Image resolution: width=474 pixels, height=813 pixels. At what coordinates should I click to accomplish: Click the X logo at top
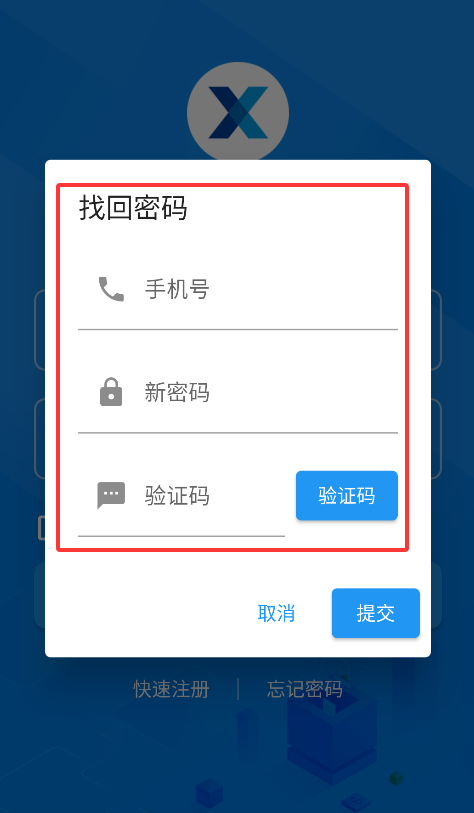238,113
